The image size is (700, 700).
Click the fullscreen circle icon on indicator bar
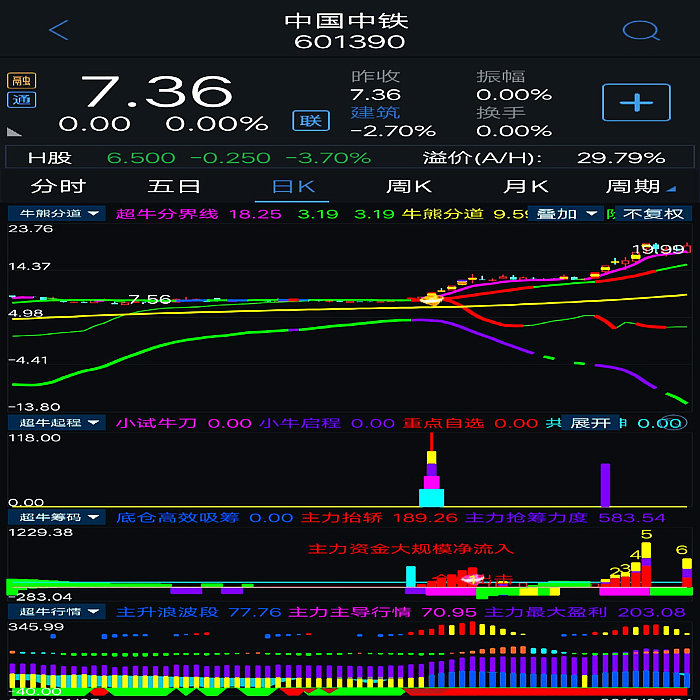[676, 423]
